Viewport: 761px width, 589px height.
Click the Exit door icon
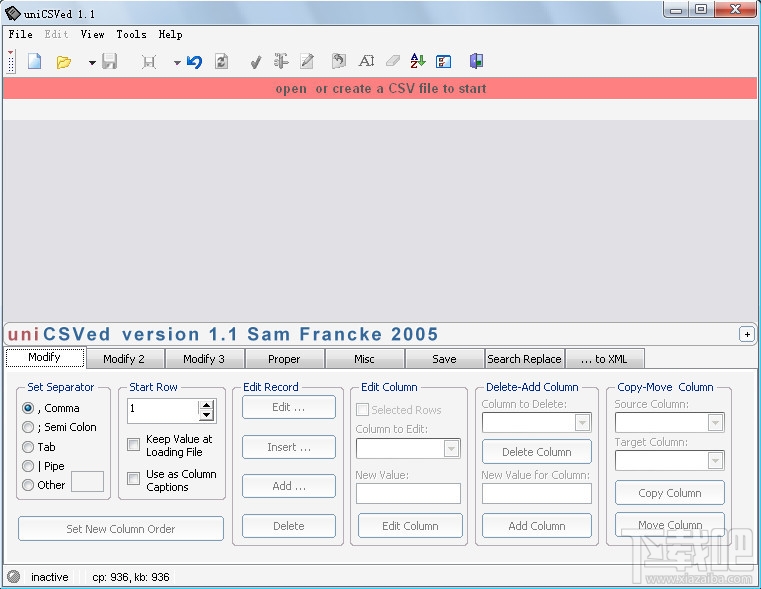477,61
